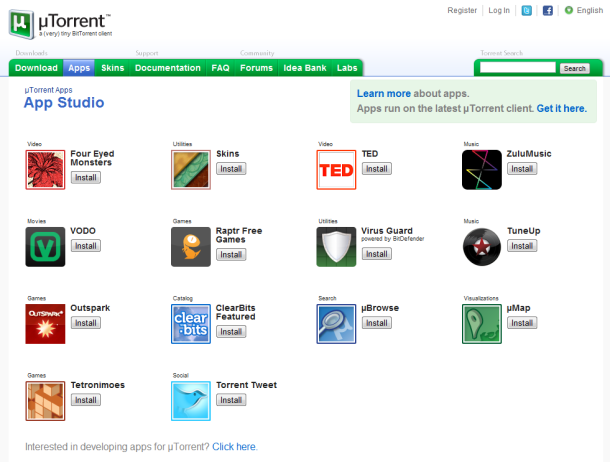Open the Skins app icon
This screenshot has height=462, width=610.
pyautogui.click(x=191, y=170)
